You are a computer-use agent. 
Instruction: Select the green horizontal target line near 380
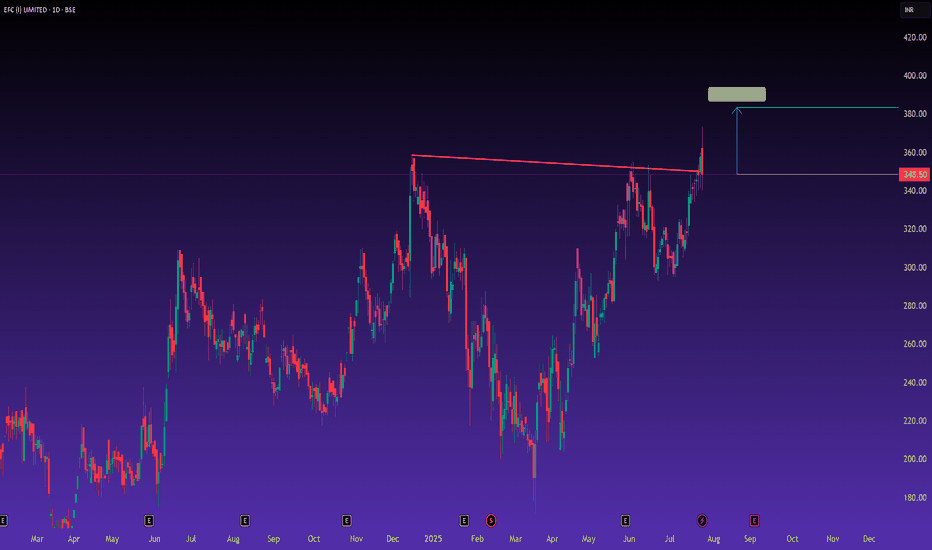click(817, 108)
